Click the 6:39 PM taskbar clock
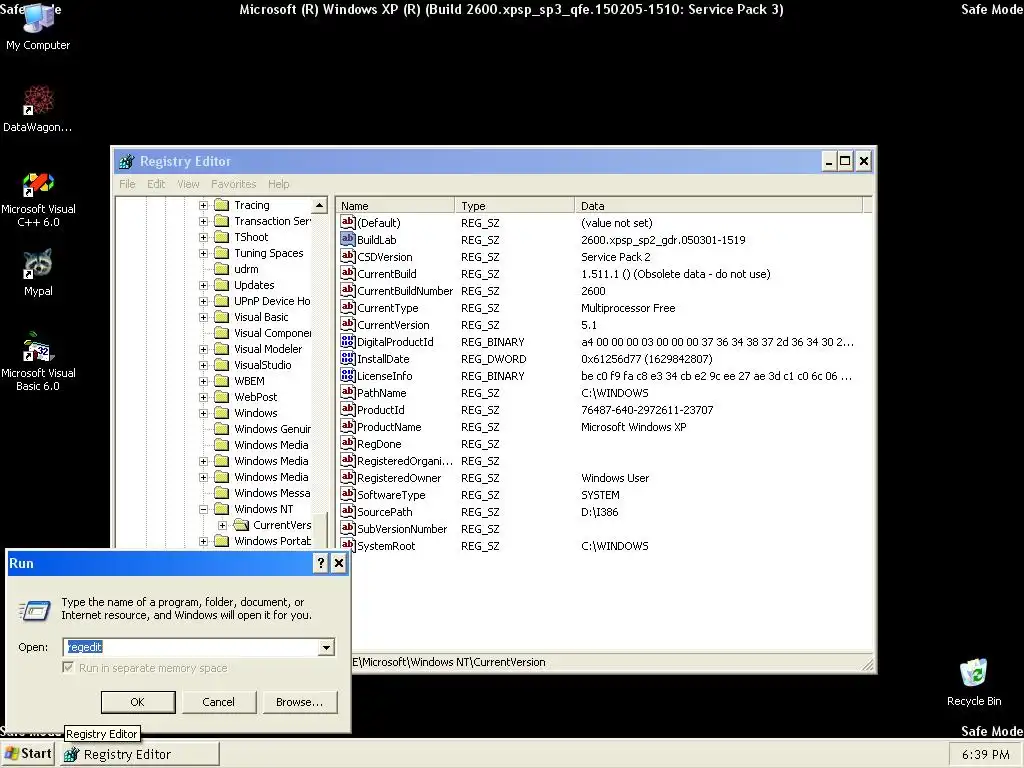 coord(985,754)
